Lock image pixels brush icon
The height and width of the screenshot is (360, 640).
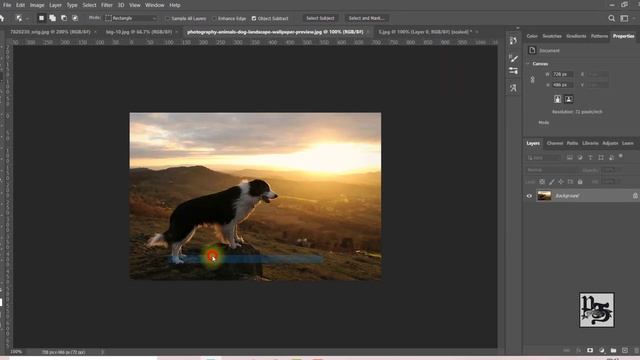coord(551,182)
